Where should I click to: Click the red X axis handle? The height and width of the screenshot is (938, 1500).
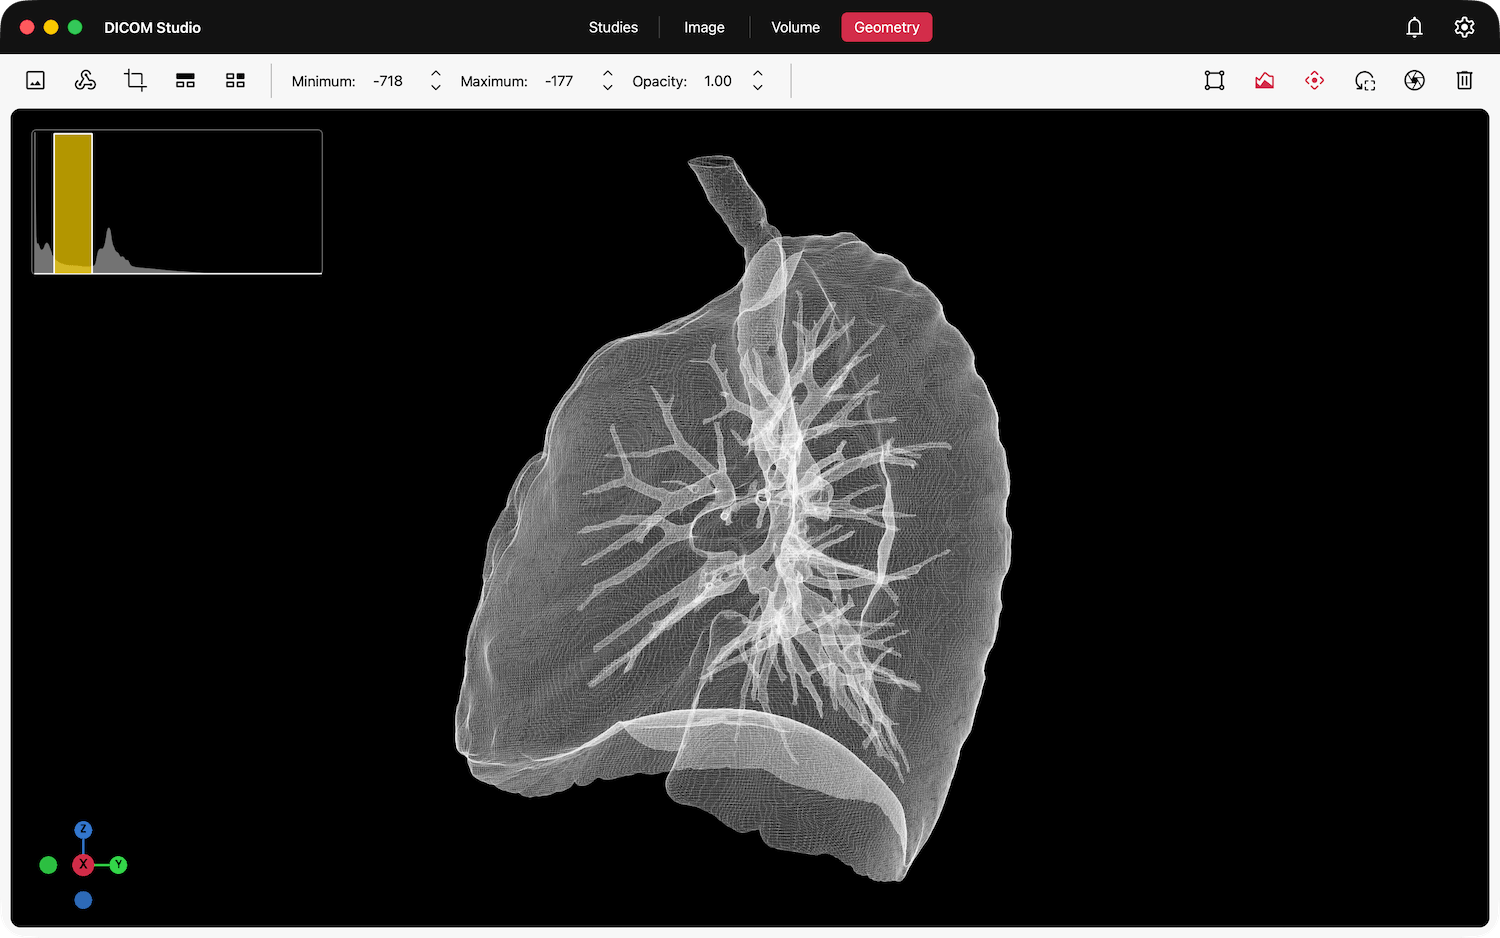pyautogui.click(x=83, y=864)
